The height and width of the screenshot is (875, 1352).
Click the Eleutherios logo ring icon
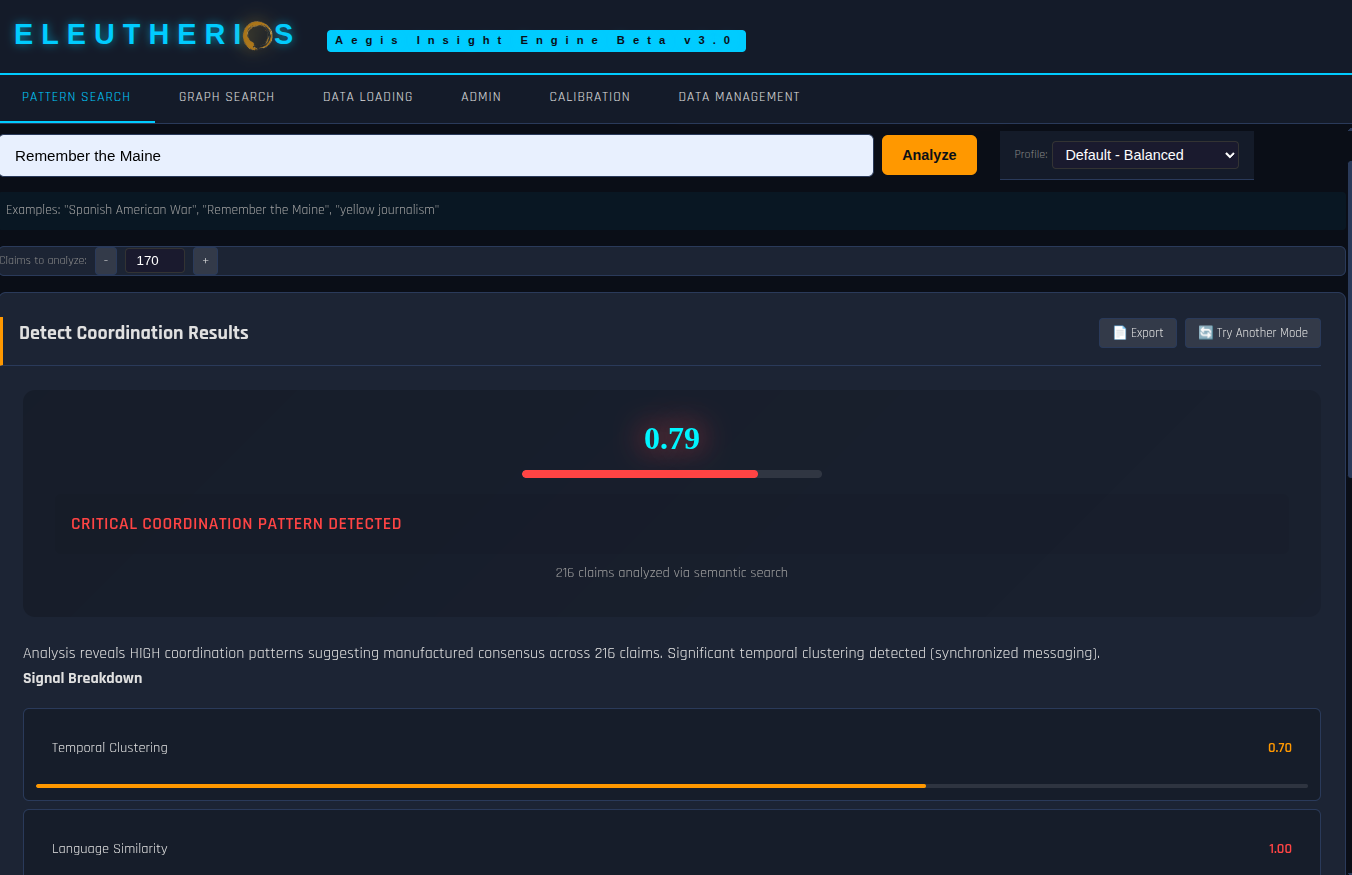click(259, 37)
